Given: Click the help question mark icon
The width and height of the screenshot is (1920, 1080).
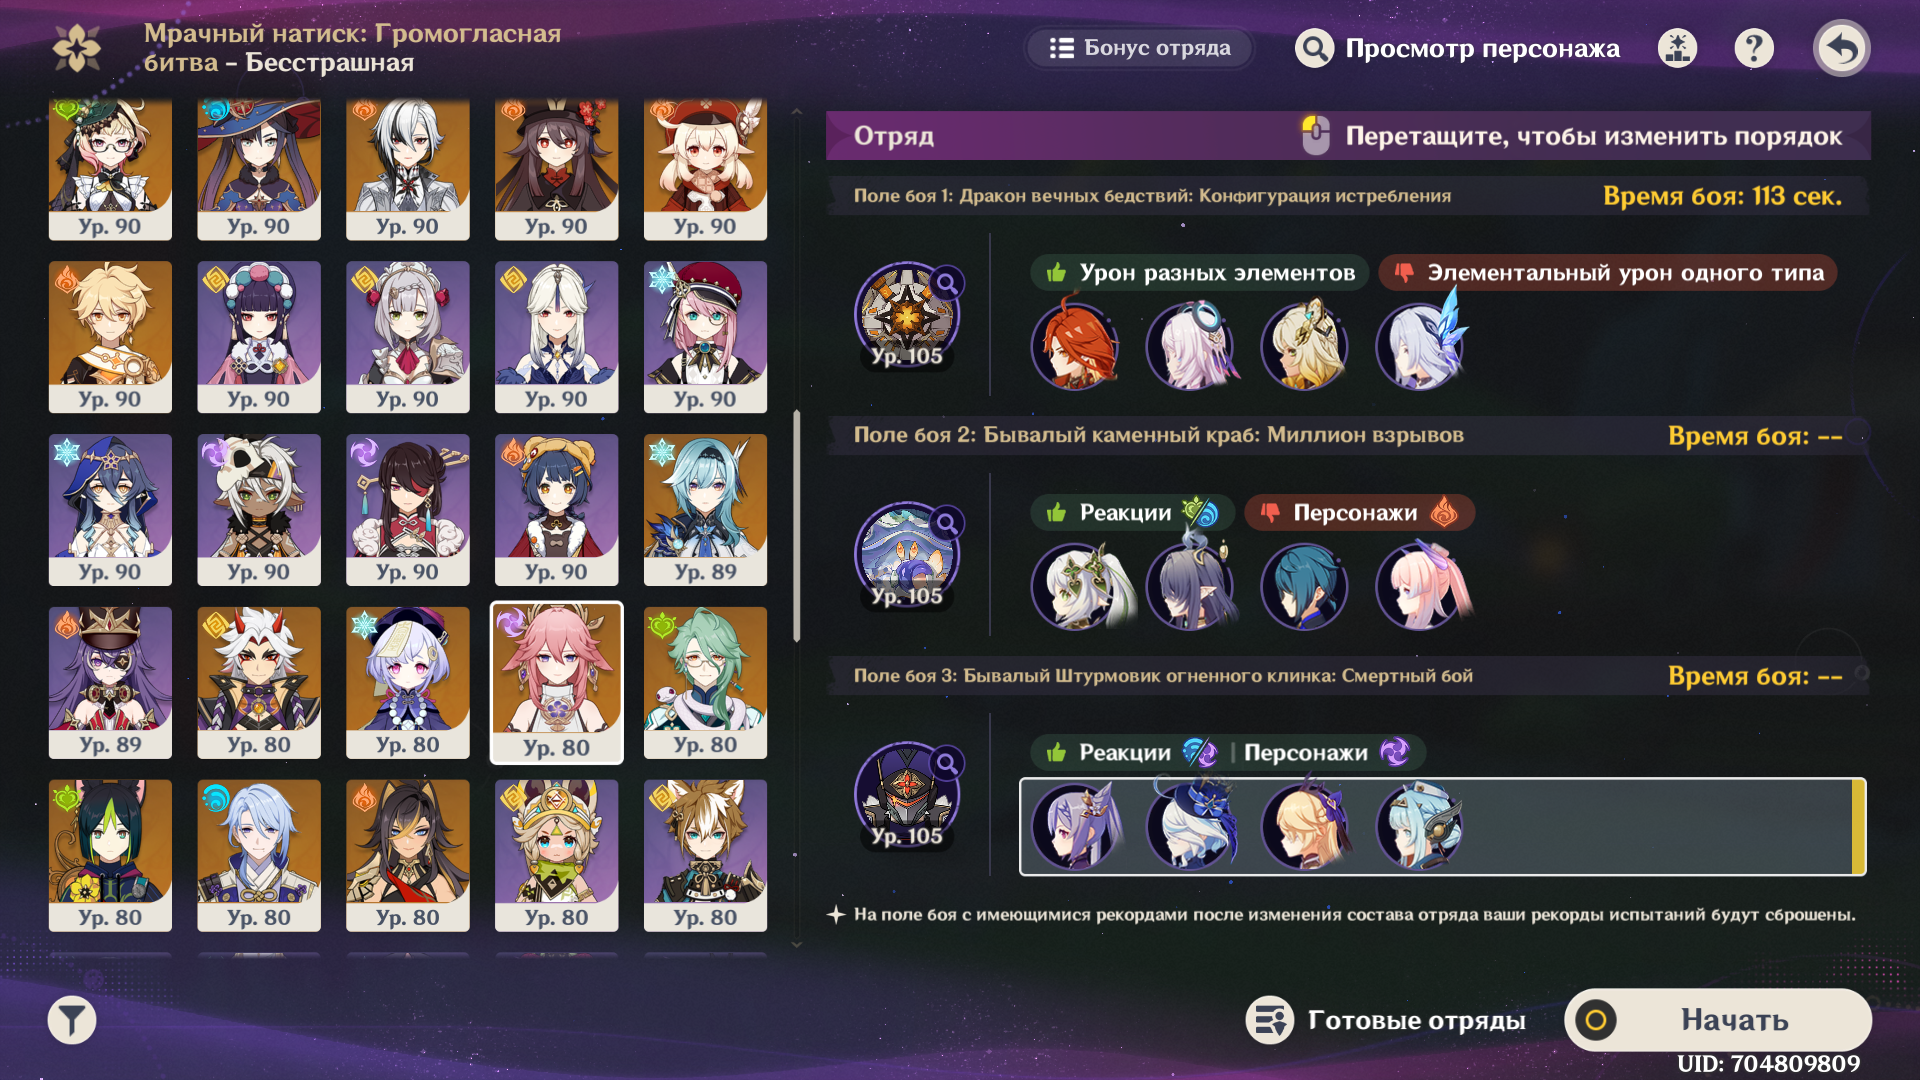Looking at the screenshot, I should pyautogui.click(x=1754, y=48).
